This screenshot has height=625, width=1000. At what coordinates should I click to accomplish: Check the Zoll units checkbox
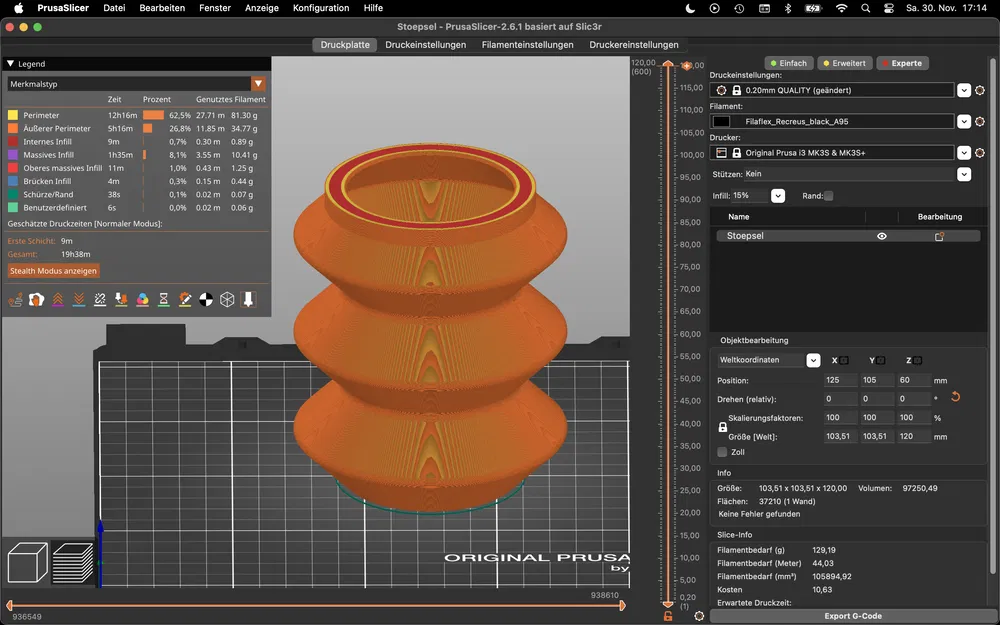pos(723,452)
